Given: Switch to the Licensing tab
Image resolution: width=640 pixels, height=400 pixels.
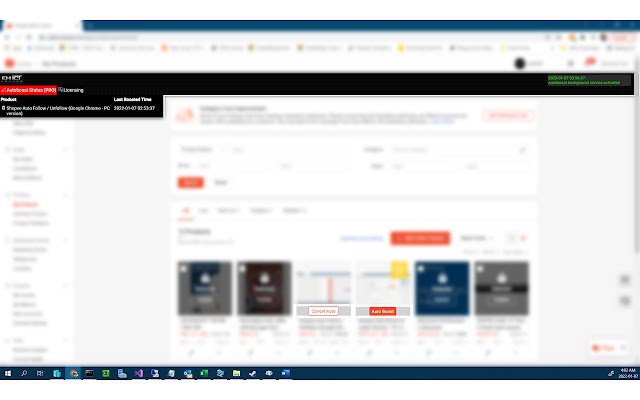Looking at the screenshot, I should 71,90.
